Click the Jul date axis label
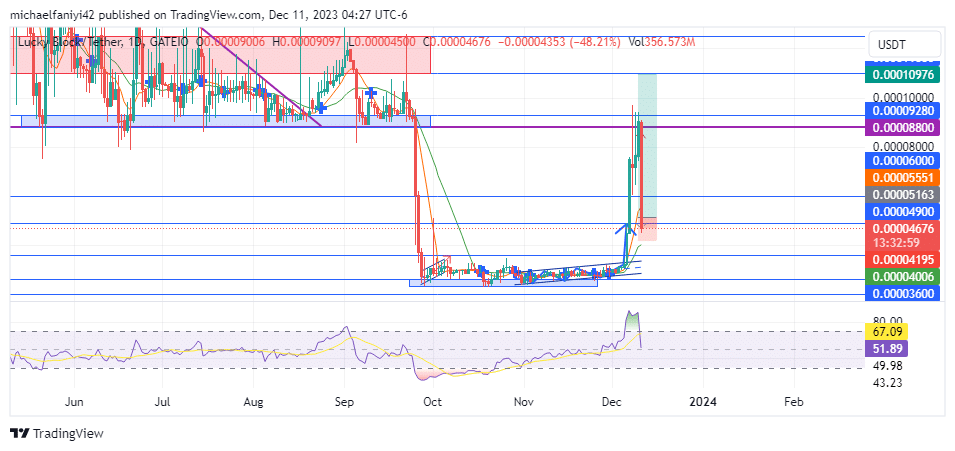This screenshot has height=451, width=955. click(x=163, y=402)
